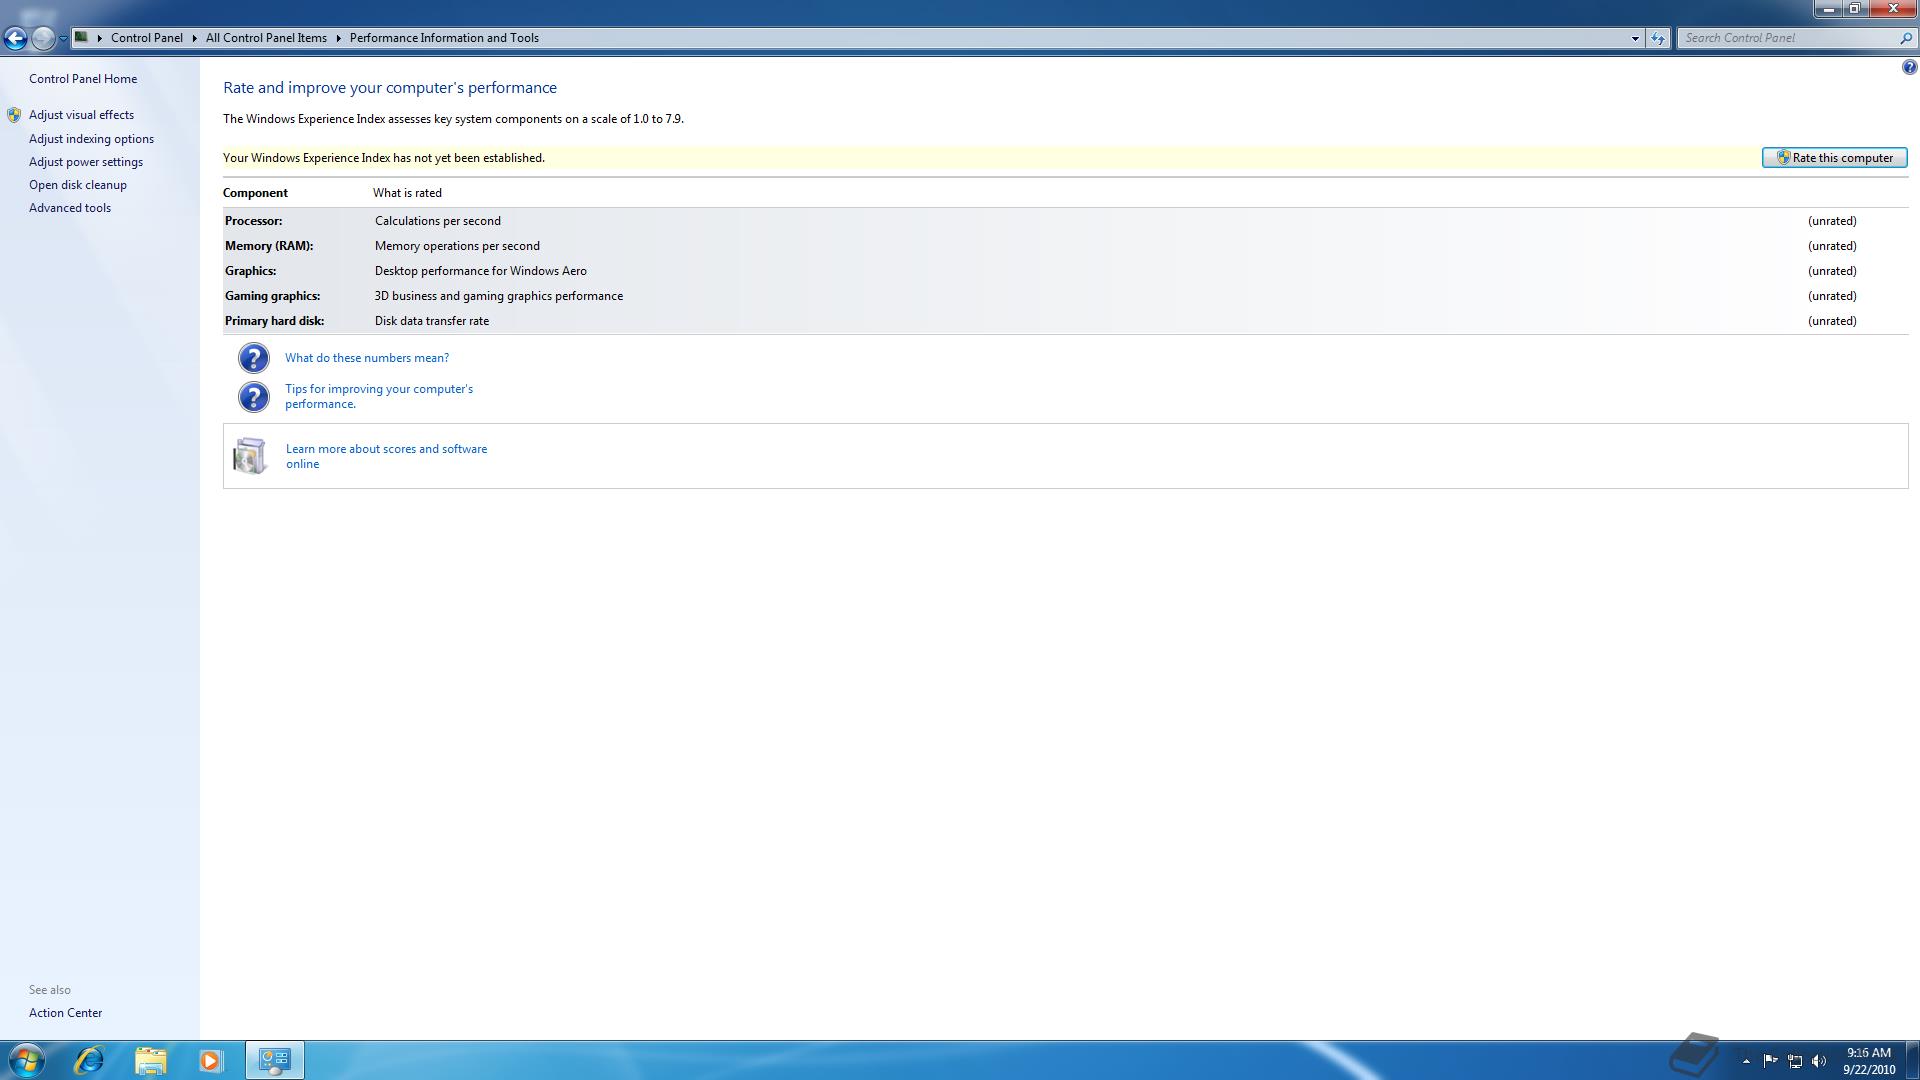The image size is (1920, 1080).
Task: Show hidden tray icons arrow
Action: tap(1746, 1061)
